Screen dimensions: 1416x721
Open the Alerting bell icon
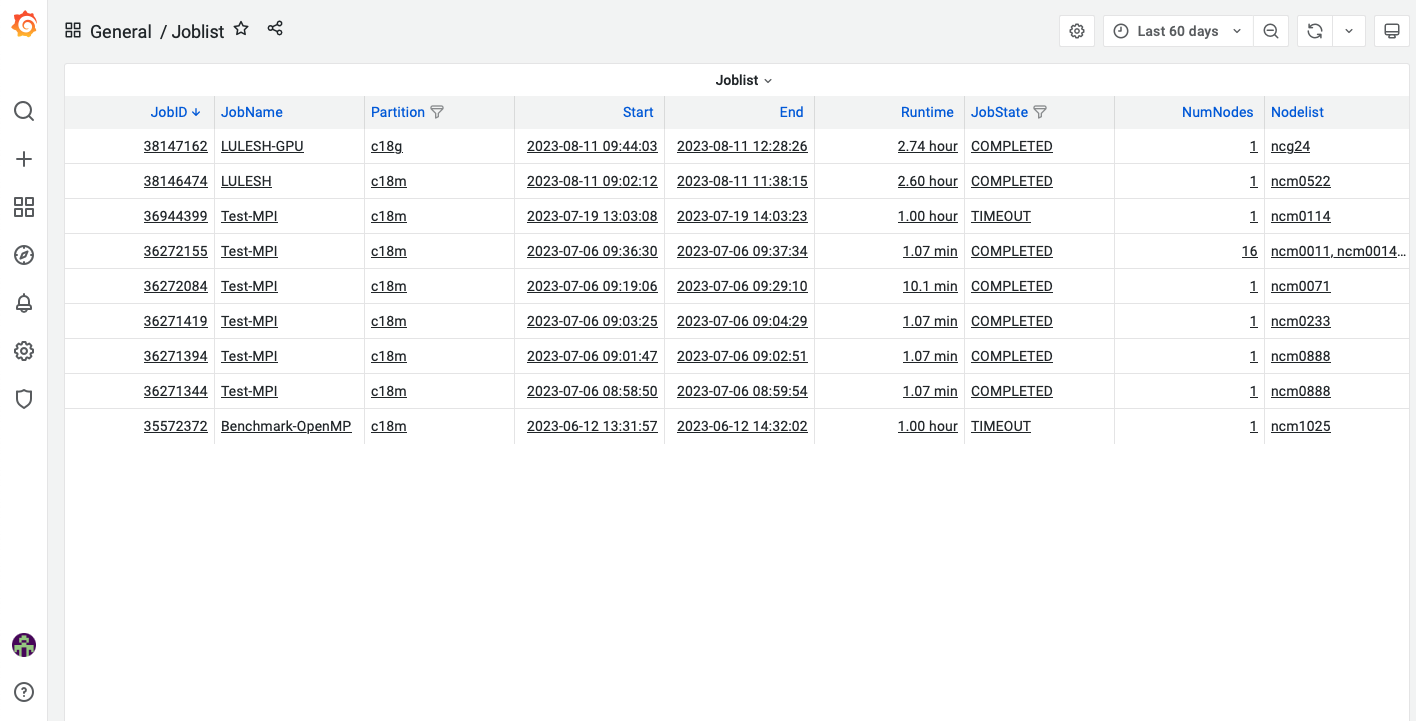coord(24,303)
